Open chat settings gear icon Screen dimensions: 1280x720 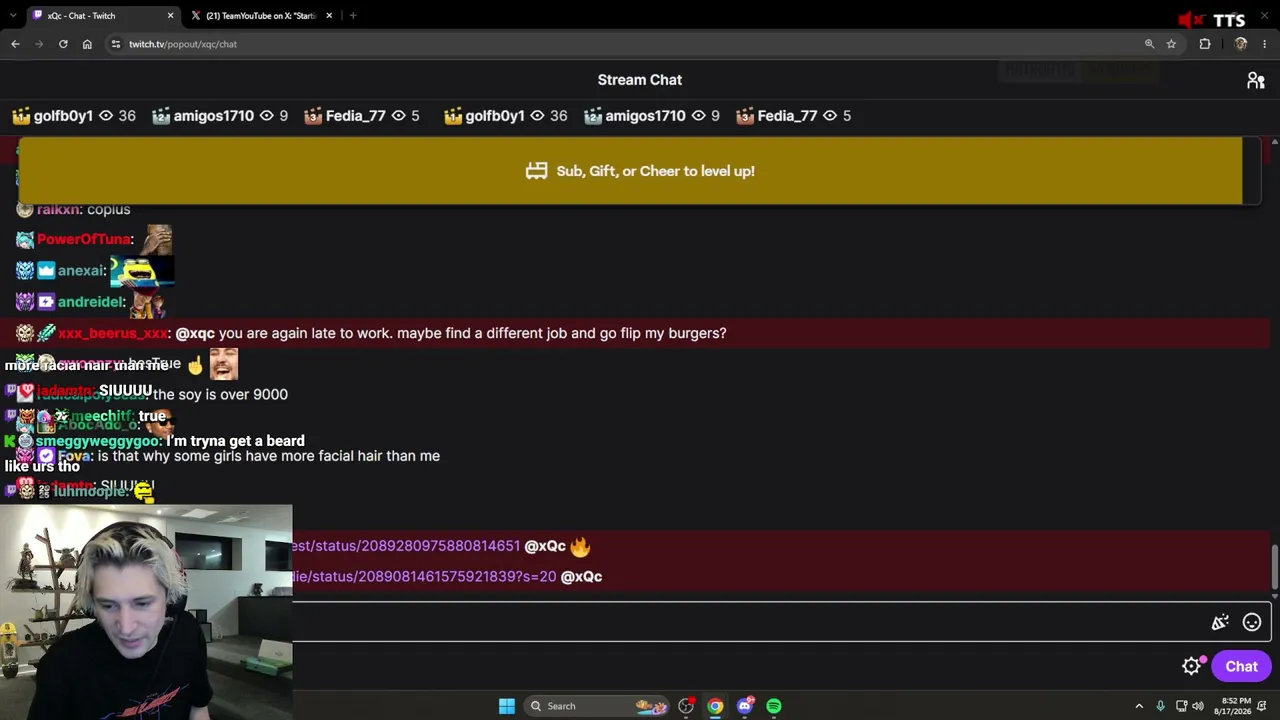point(1191,666)
